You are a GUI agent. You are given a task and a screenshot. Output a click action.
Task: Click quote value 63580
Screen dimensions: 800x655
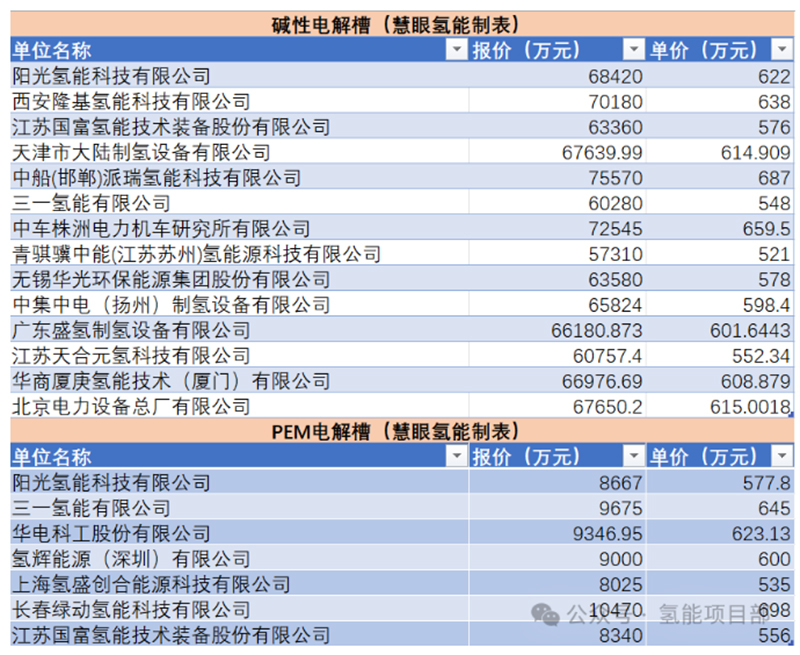615,280
